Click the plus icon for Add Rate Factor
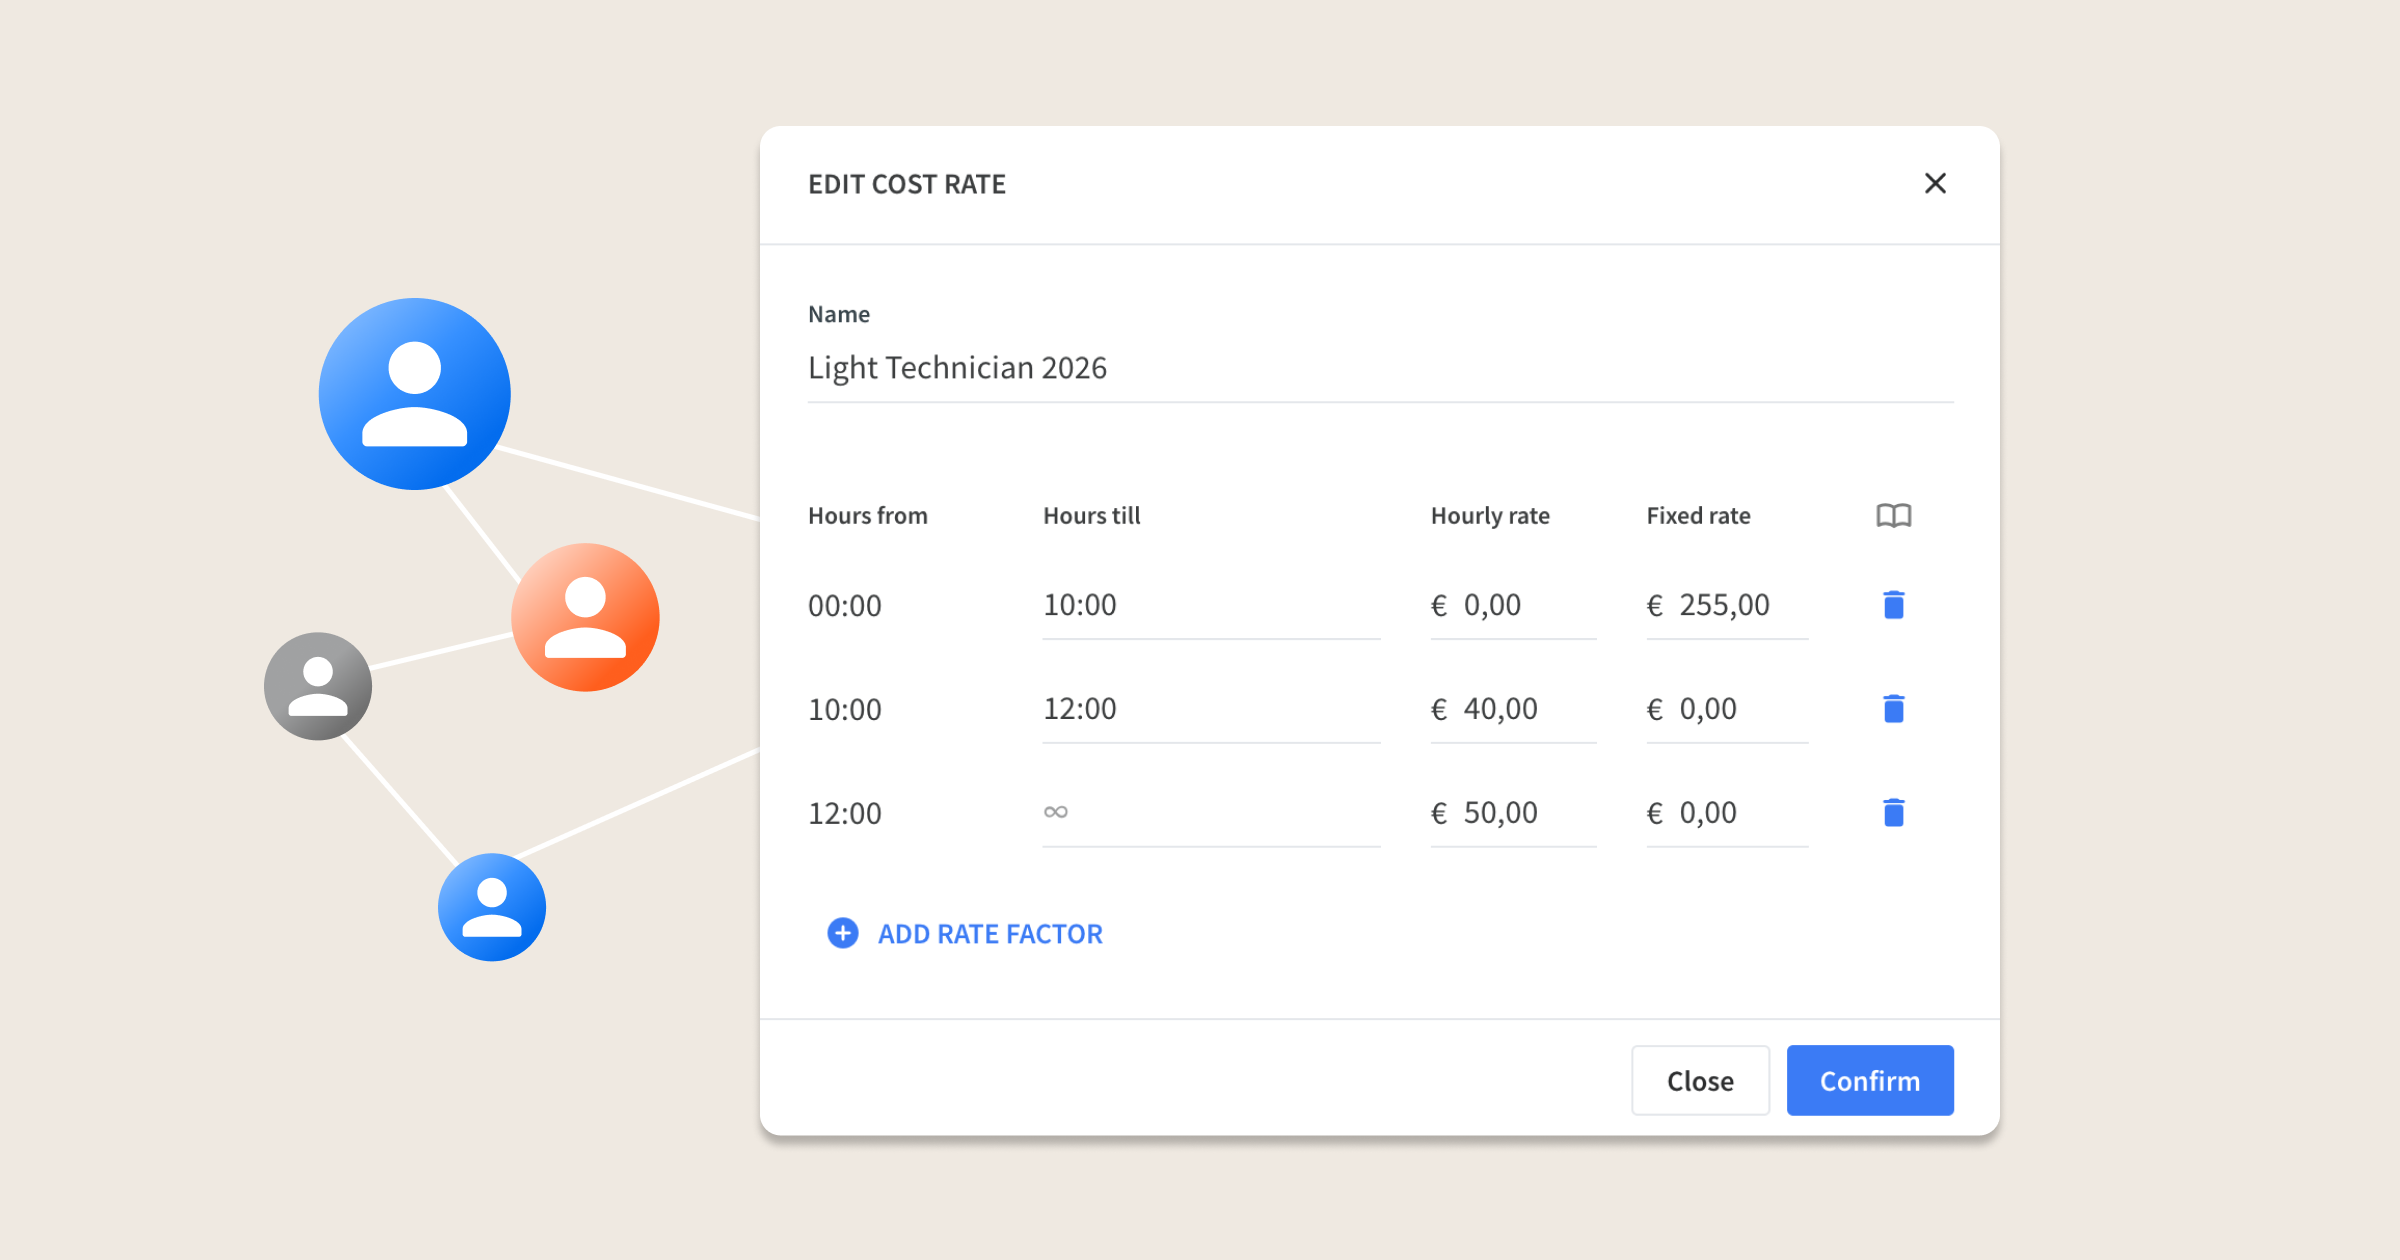Image resolution: width=2400 pixels, height=1260 pixels. (843, 933)
